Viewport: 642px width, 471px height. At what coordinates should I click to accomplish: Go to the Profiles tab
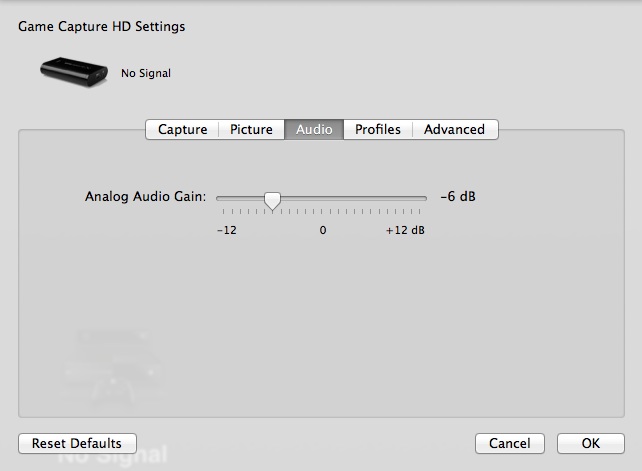coord(378,129)
